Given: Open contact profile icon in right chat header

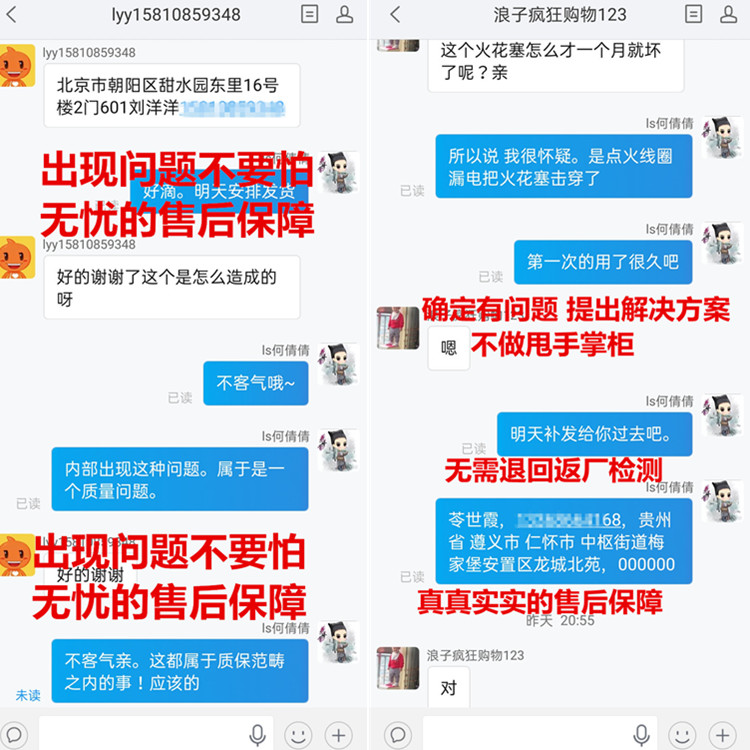Looking at the screenshot, I should (728, 14).
